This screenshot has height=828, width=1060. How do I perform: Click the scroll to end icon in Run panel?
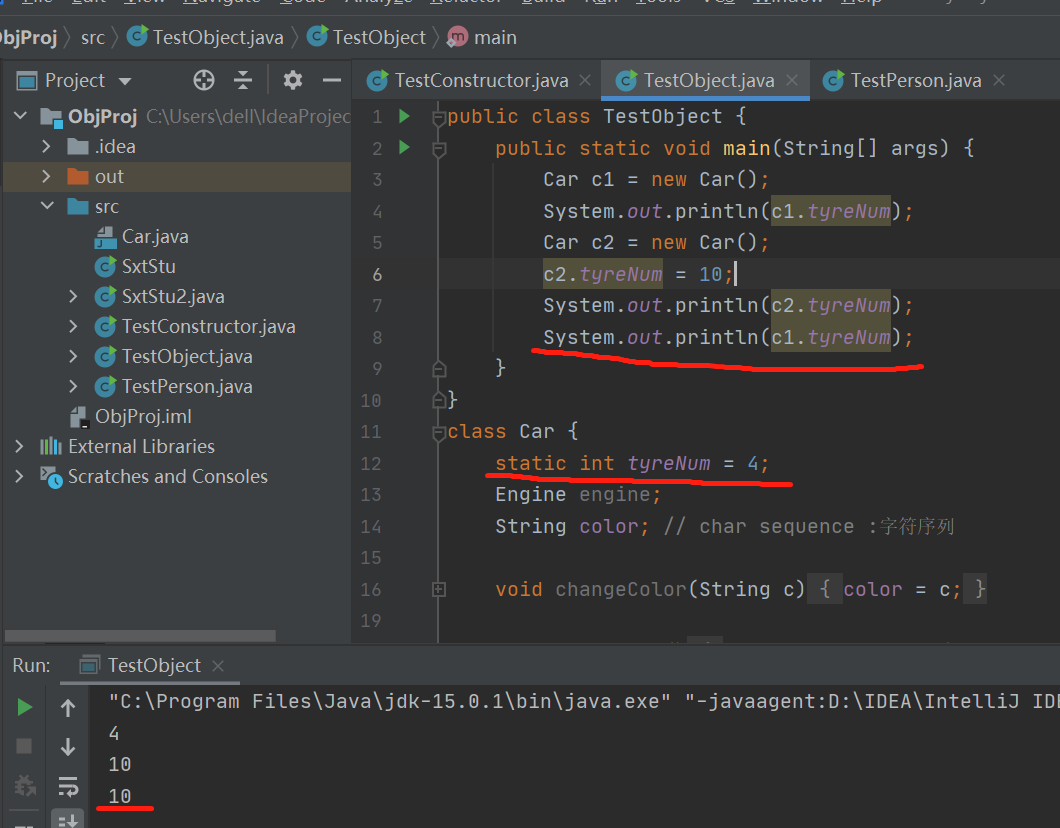(x=68, y=819)
